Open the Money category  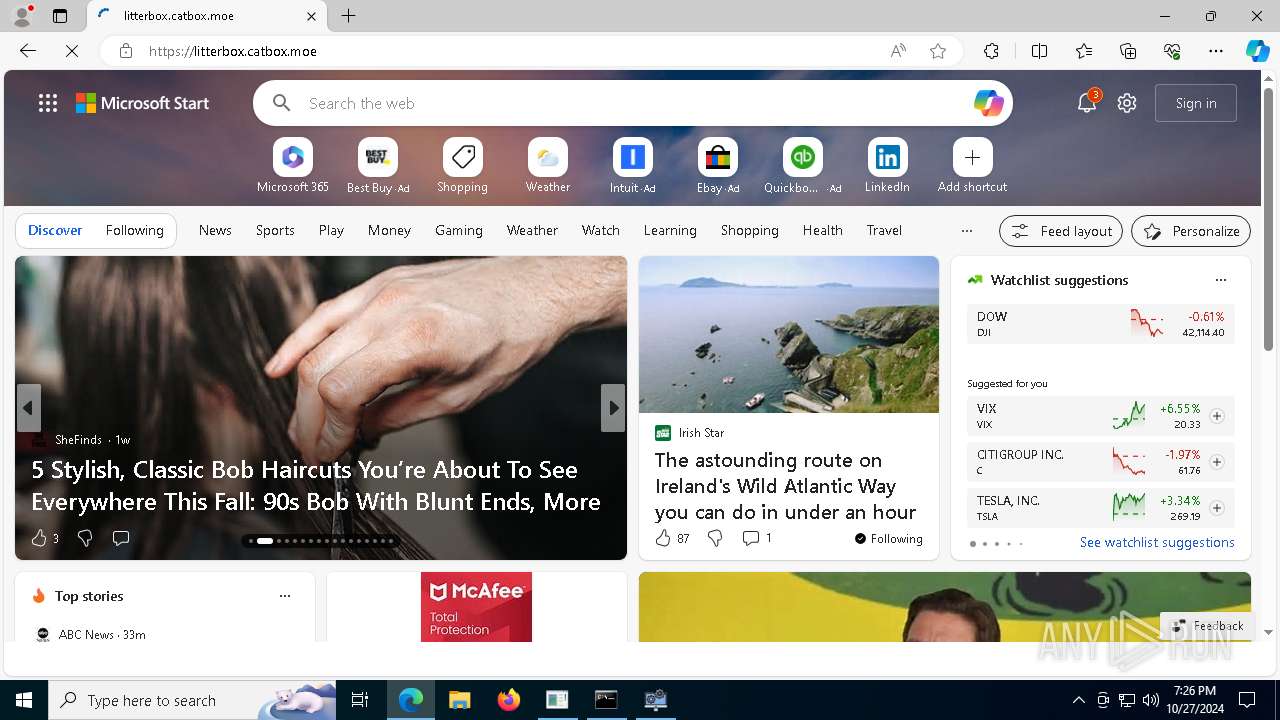tap(389, 230)
